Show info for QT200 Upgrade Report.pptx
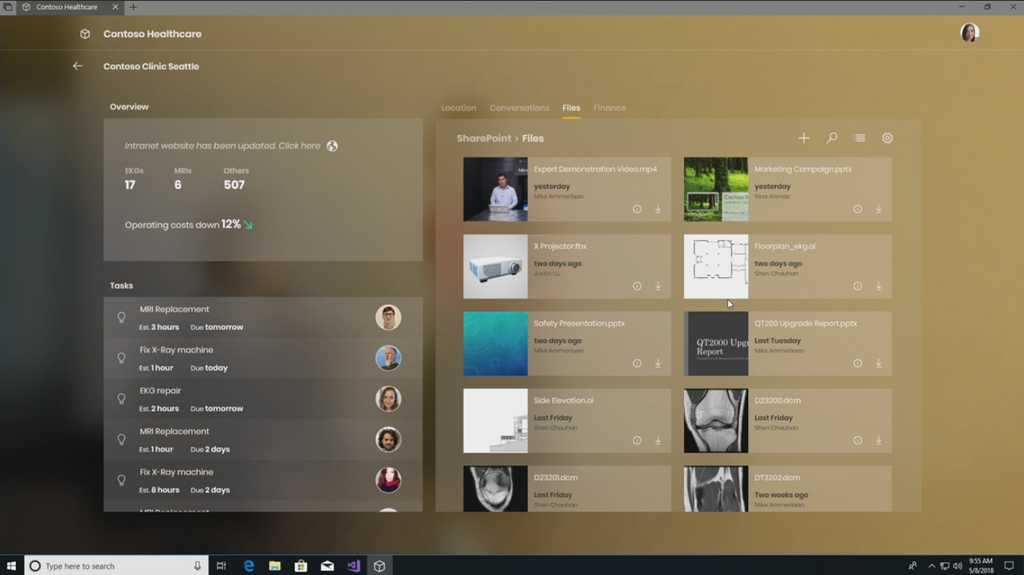 click(857, 363)
